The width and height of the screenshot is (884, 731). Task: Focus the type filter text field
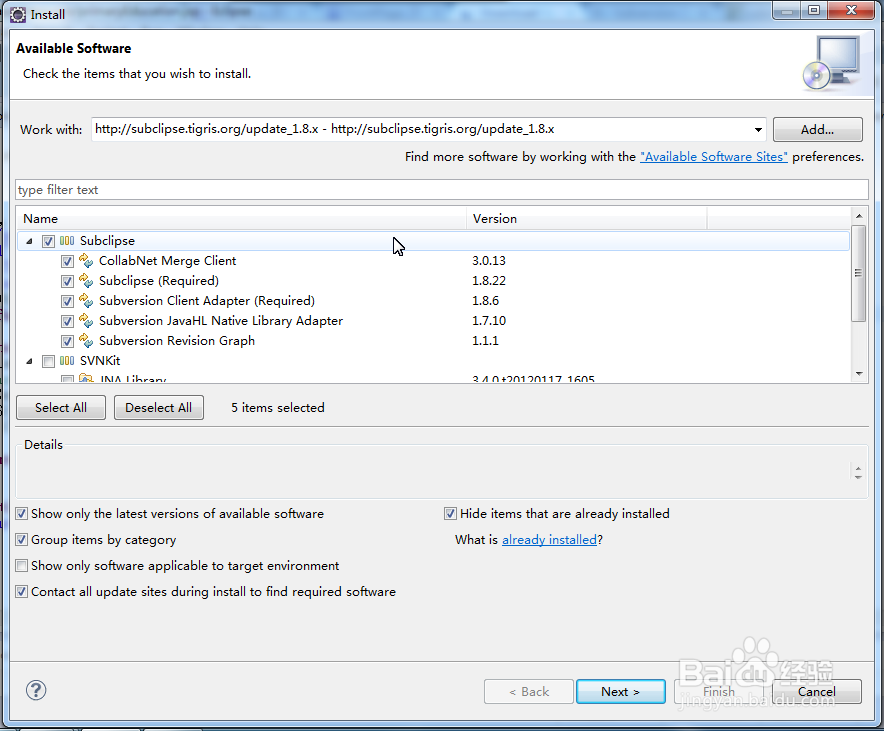441,190
